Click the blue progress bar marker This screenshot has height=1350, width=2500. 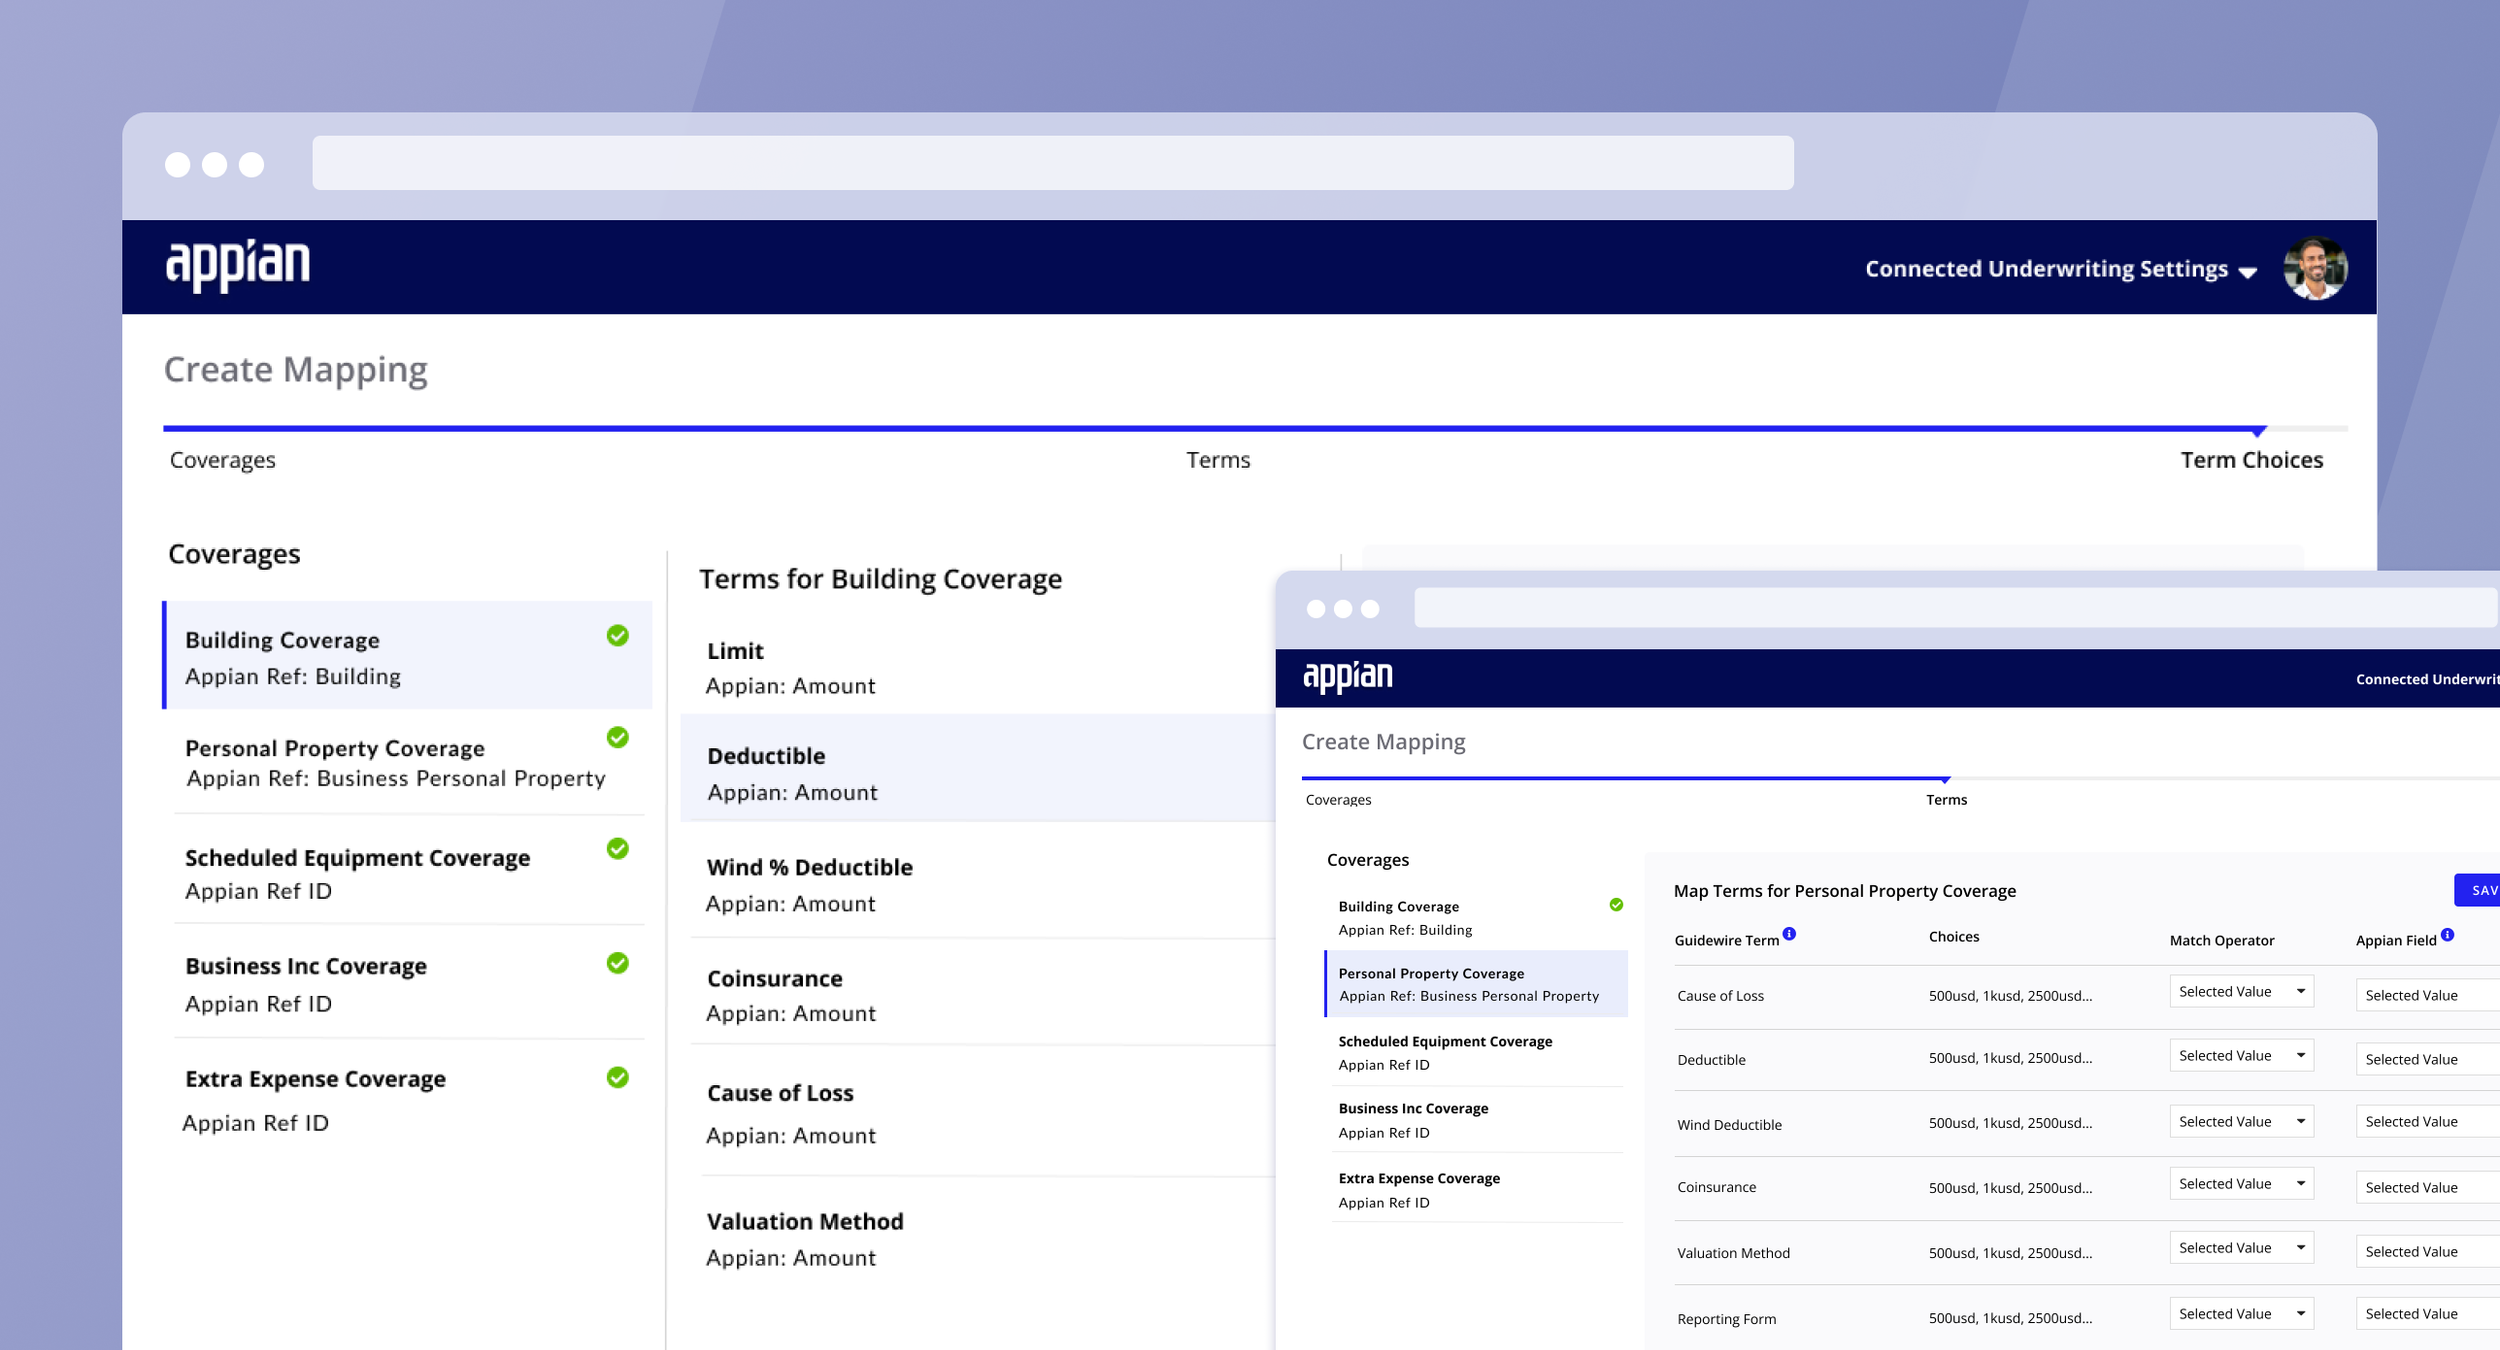[x=2258, y=431]
